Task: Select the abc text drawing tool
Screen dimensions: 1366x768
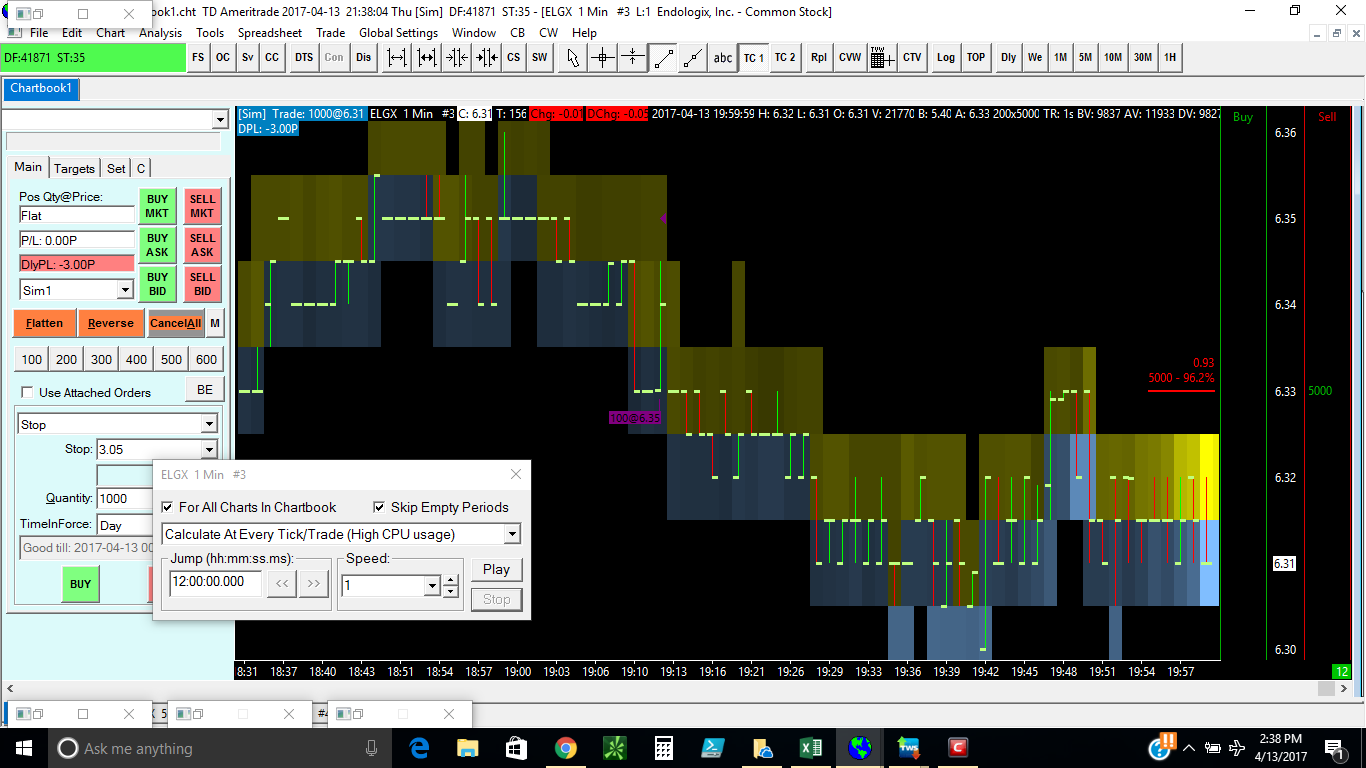Action: click(722, 58)
